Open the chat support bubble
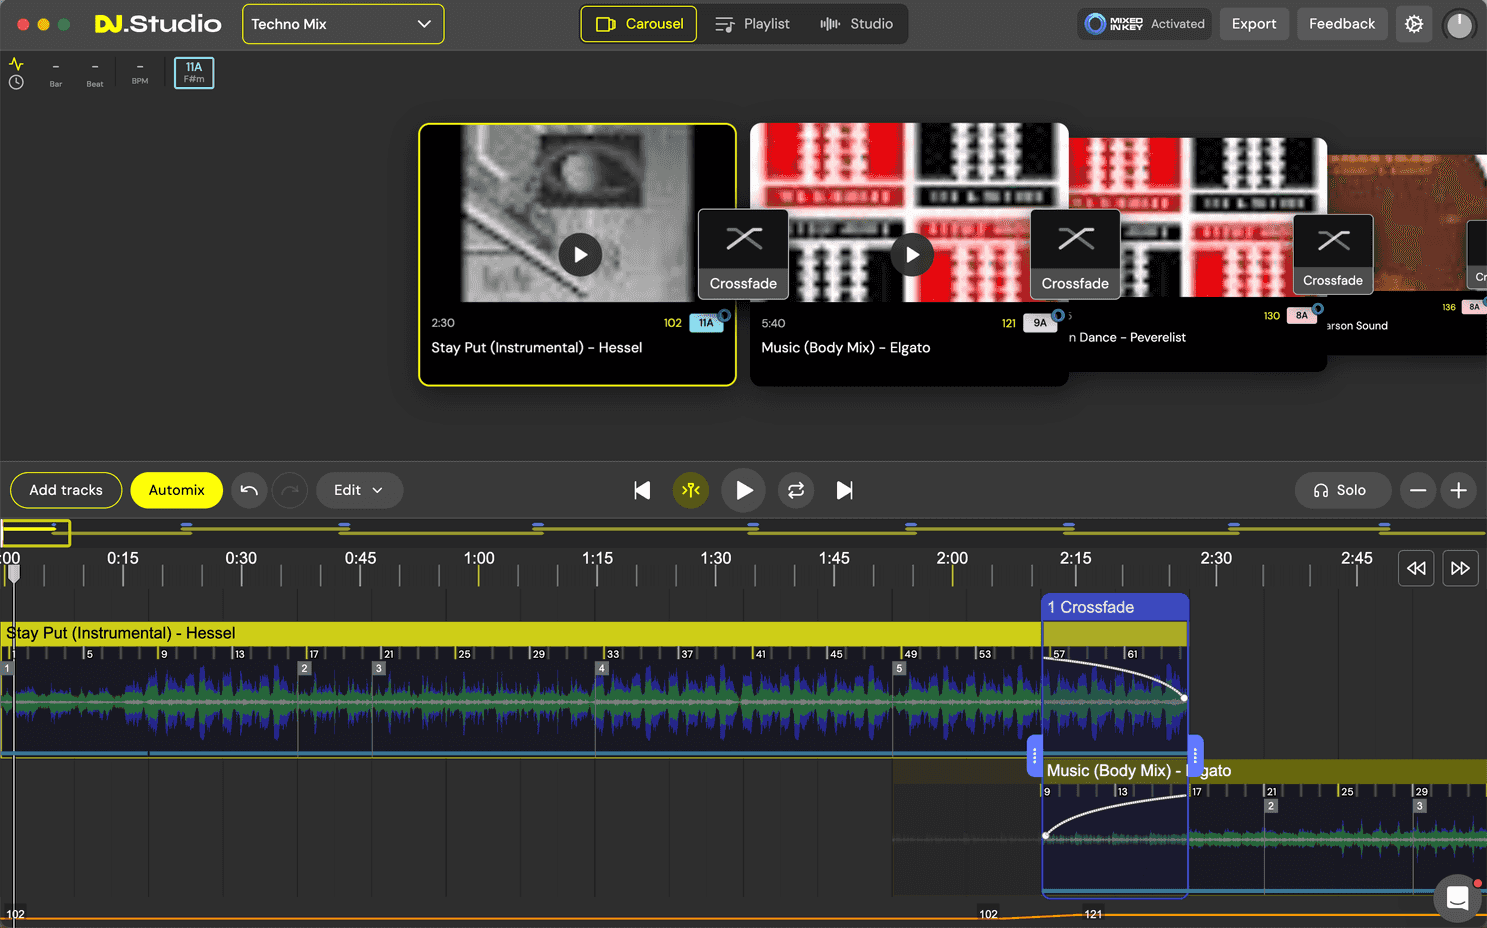The image size is (1487, 928). click(1456, 898)
